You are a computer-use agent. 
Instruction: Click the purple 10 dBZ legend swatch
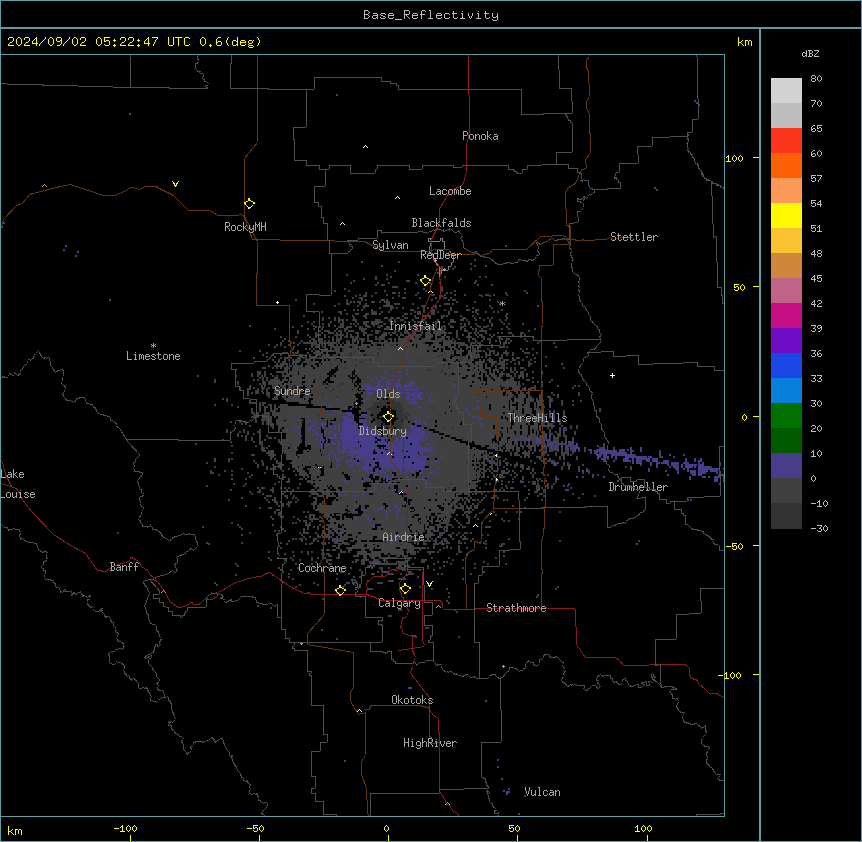(x=786, y=466)
